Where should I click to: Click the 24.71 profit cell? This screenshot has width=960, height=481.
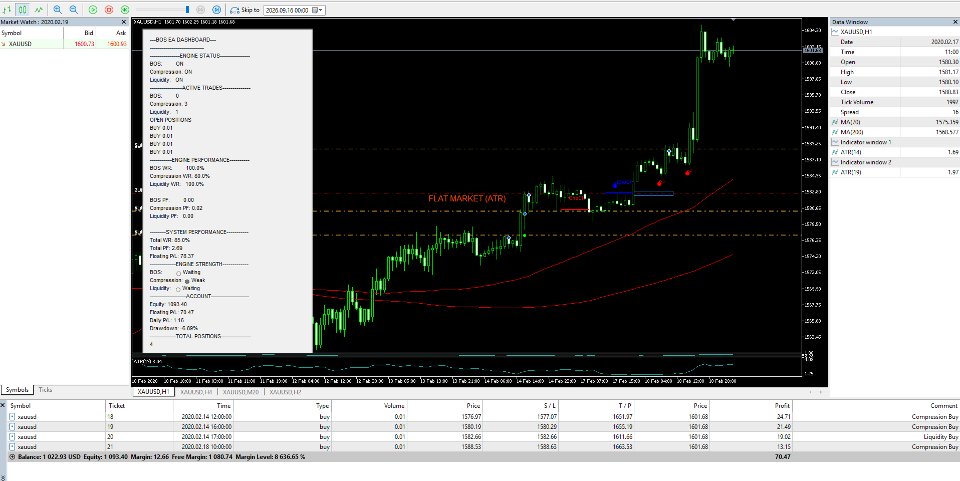click(782, 417)
